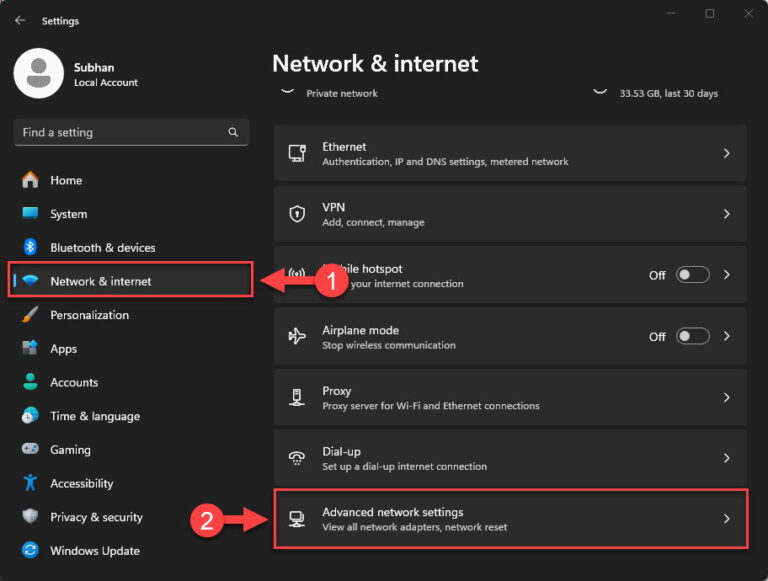Click the Off label beside Mobile hotspot
Screen dimensions: 768x581
pos(657,275)
